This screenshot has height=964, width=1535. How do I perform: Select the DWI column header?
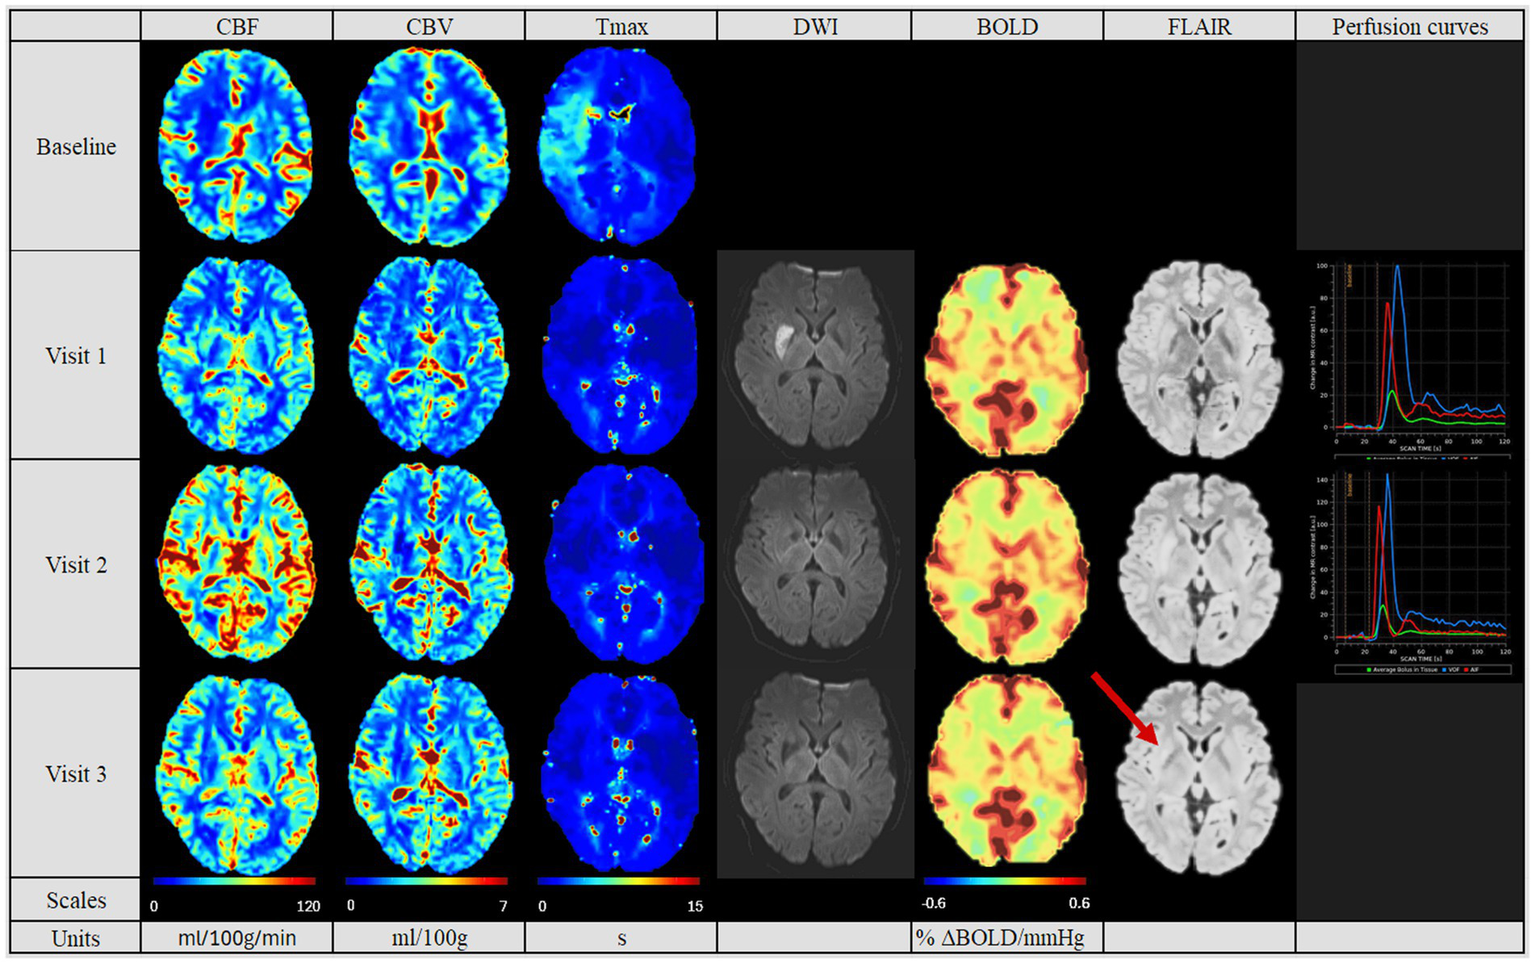815,27
